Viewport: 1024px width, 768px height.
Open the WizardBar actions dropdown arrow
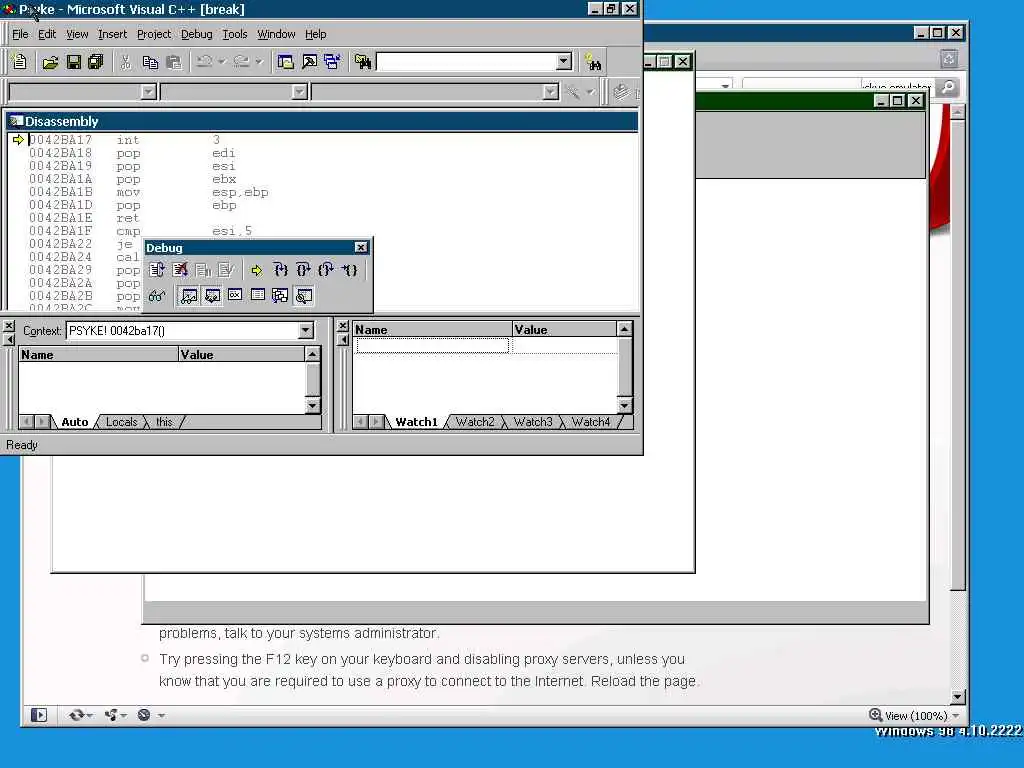pyautogui.click(x=590, y=92)
